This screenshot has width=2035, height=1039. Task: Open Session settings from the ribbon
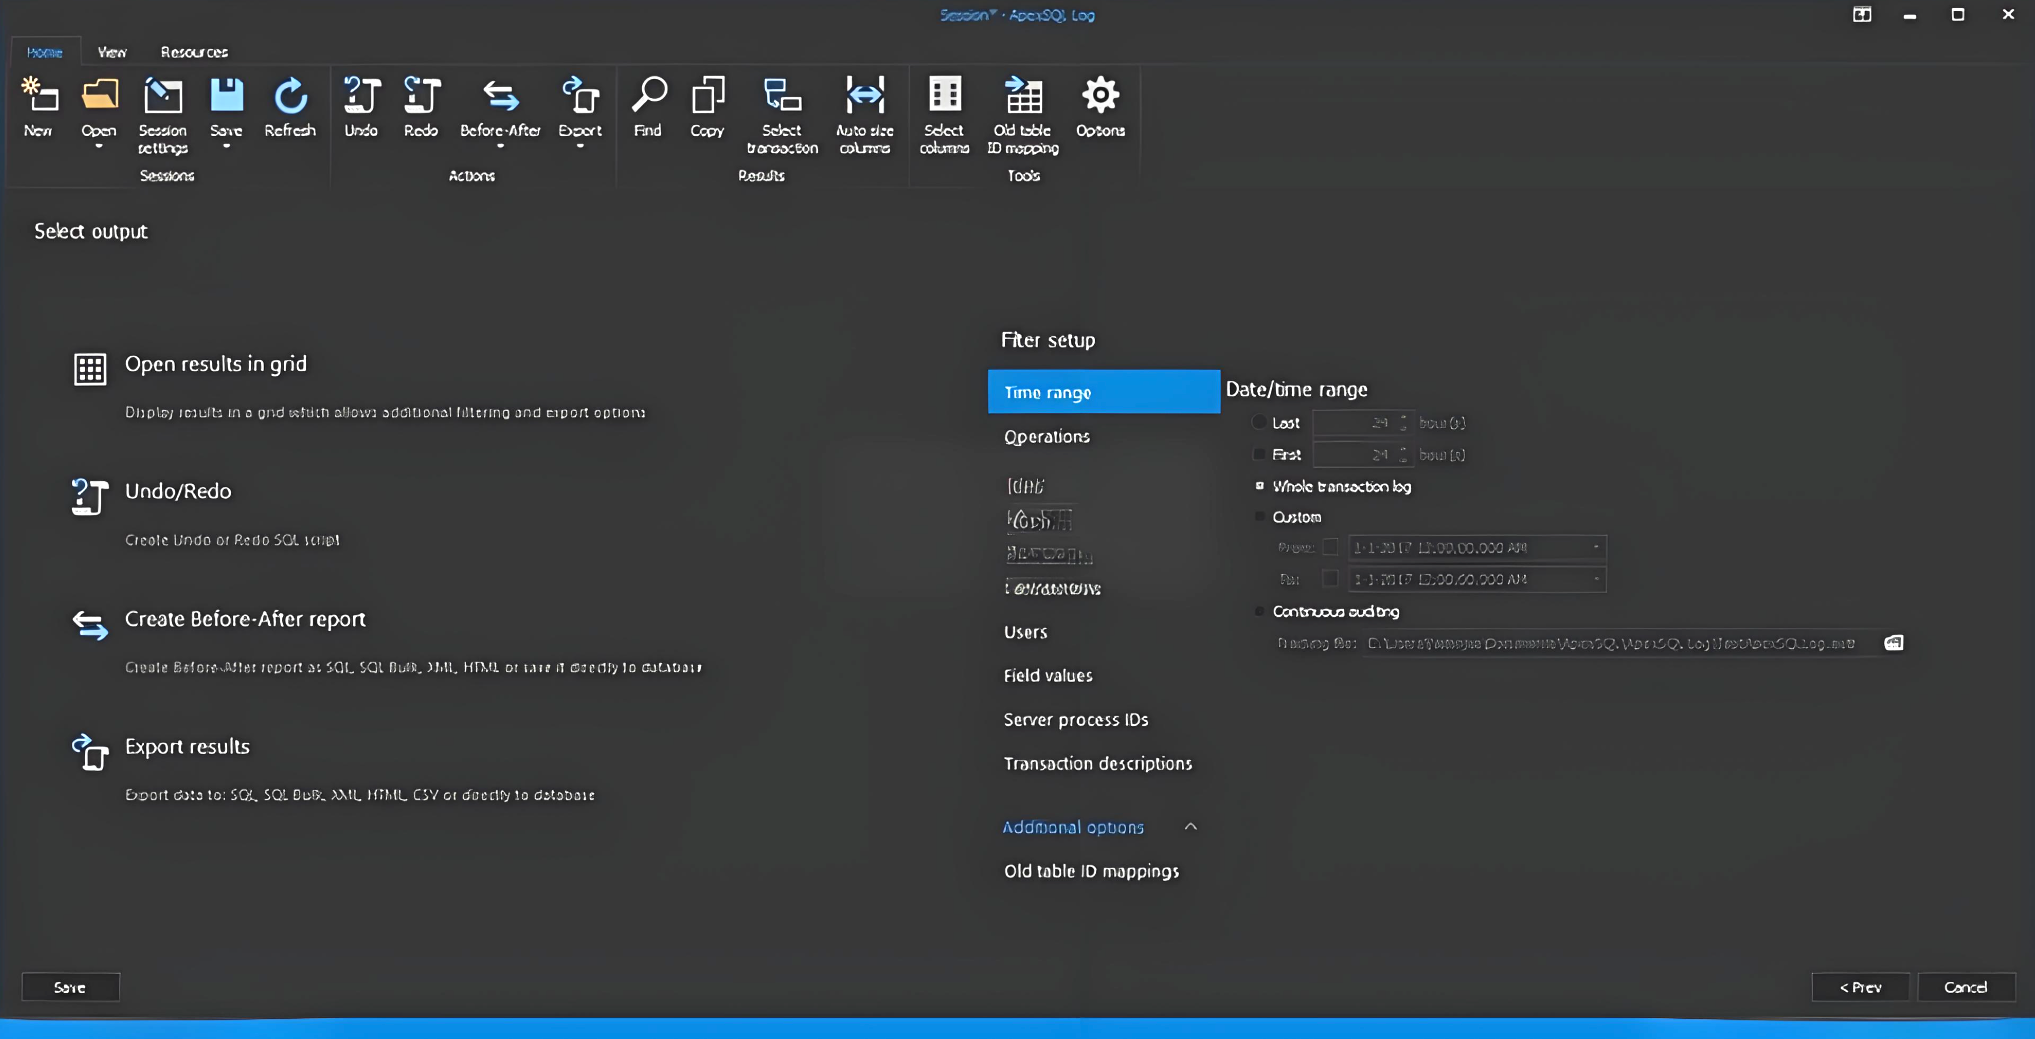tap(163, 114)
